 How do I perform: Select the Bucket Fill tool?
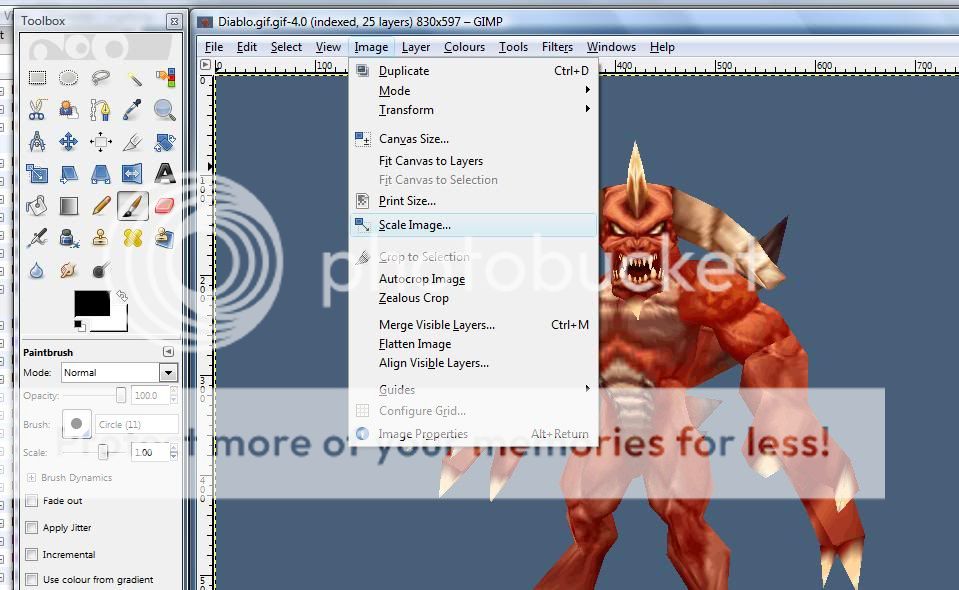coord(37,205)
